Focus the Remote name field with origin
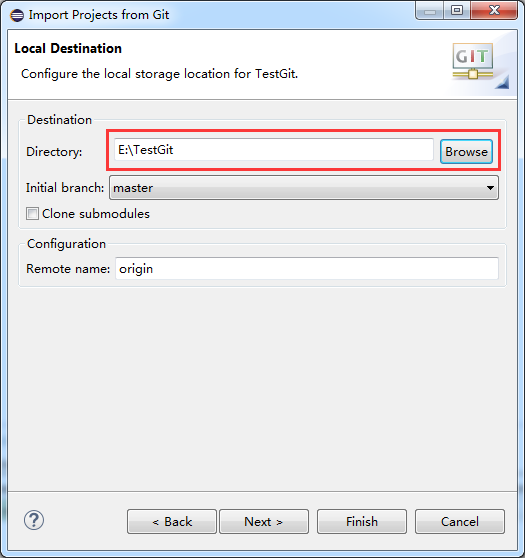 306,269
